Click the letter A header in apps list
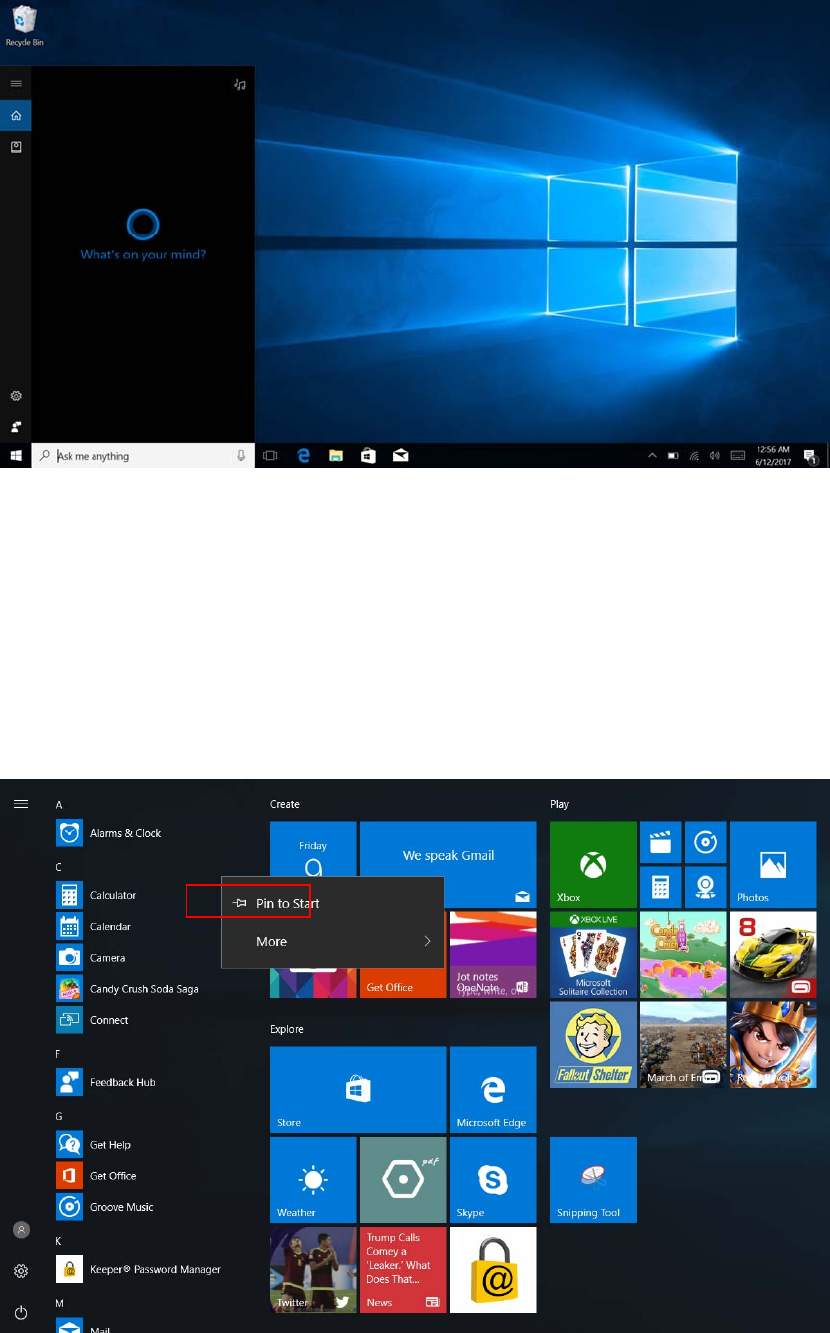The height and width of the screenshot is (1333, 830). (x=59, y=804)
